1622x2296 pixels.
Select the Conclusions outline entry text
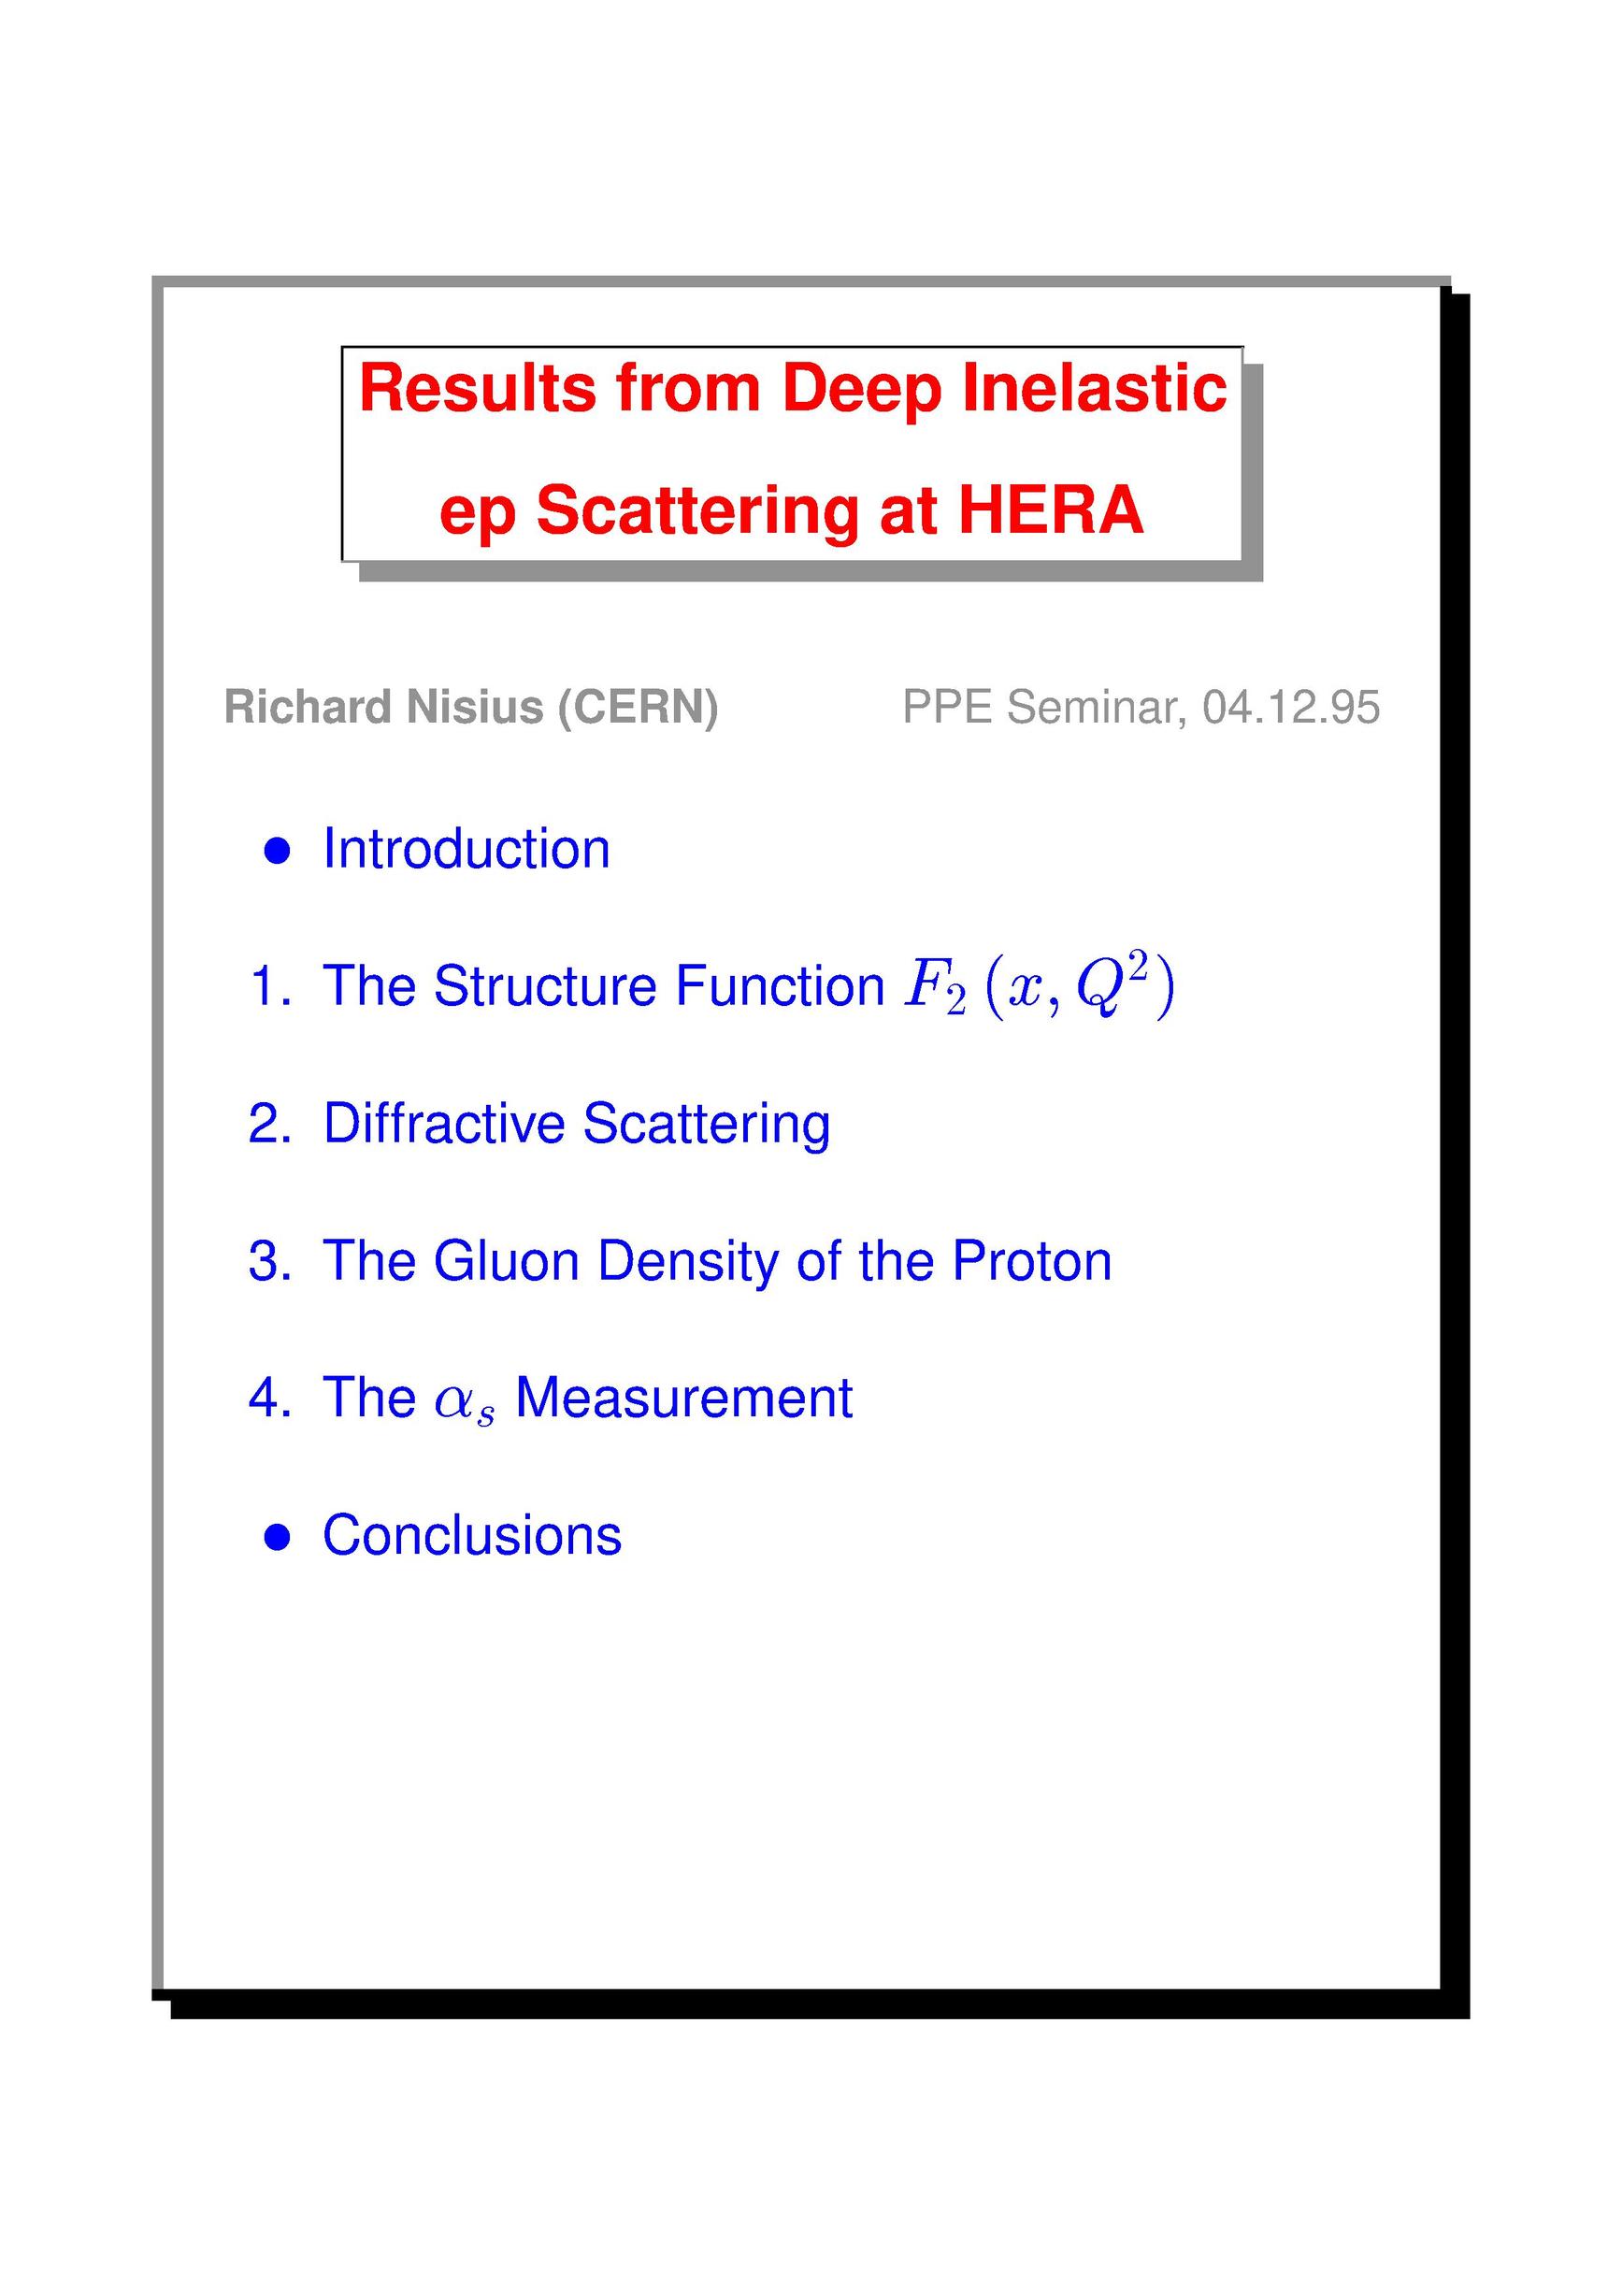point(472,1535)
